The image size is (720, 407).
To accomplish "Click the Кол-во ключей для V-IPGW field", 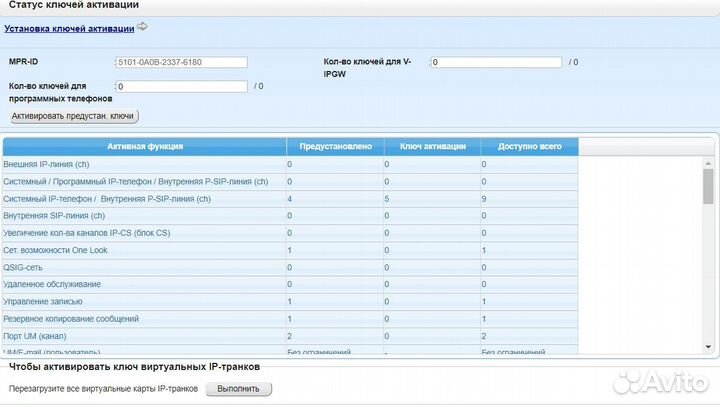I will coord(496,62).
